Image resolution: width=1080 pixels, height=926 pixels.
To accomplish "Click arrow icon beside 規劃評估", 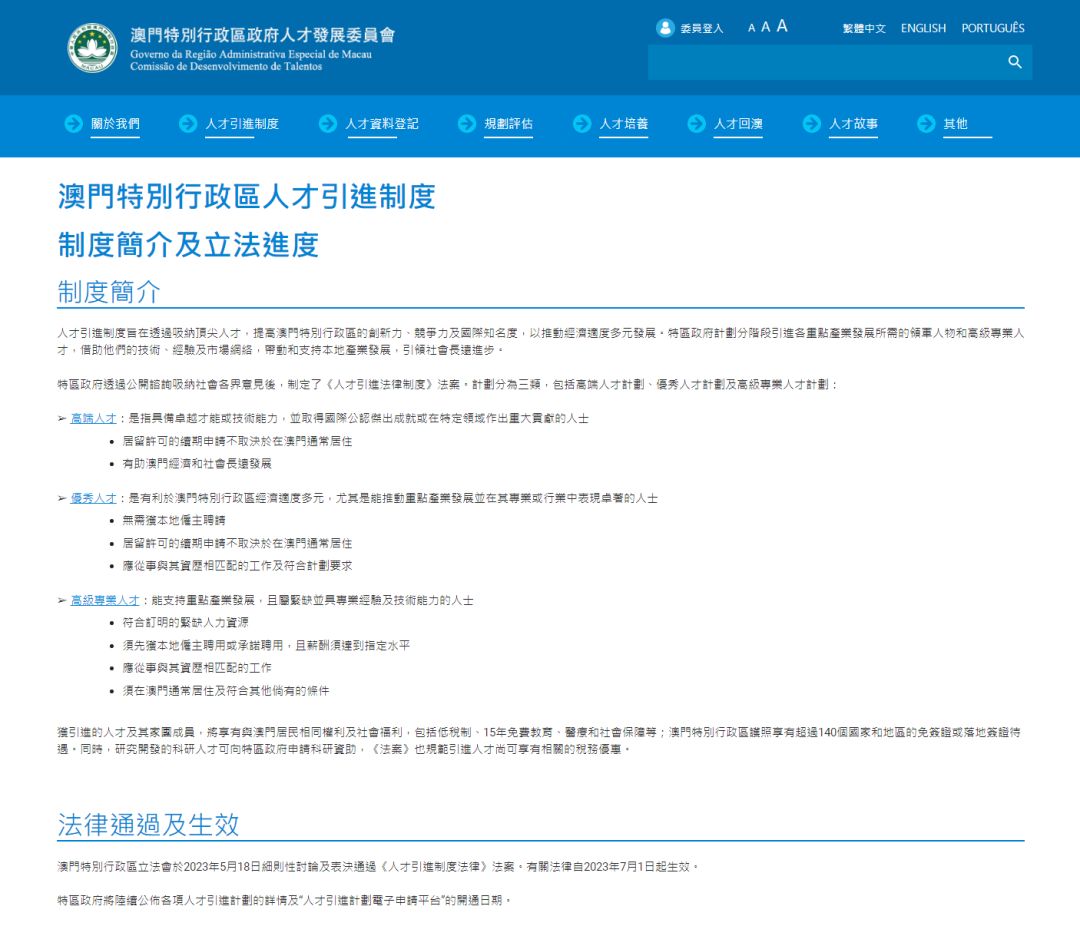I will [467, 124].
